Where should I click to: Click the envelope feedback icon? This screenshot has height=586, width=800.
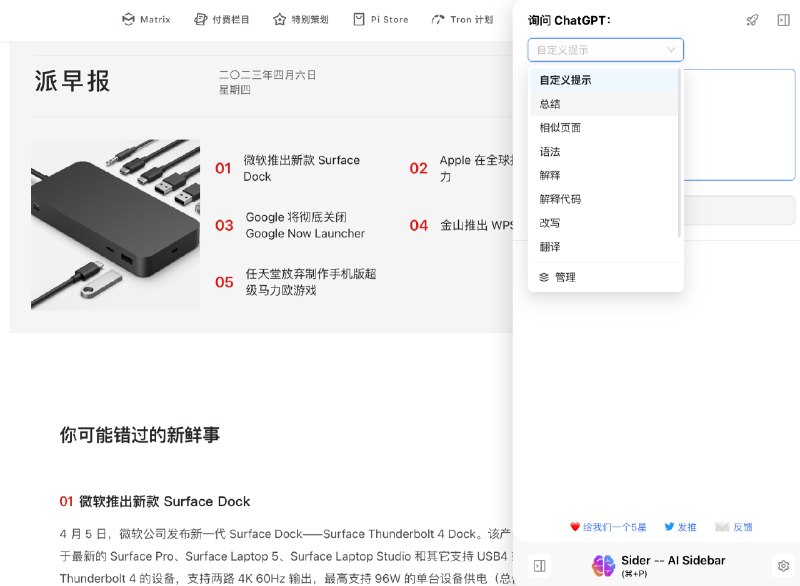click(722, 527)
